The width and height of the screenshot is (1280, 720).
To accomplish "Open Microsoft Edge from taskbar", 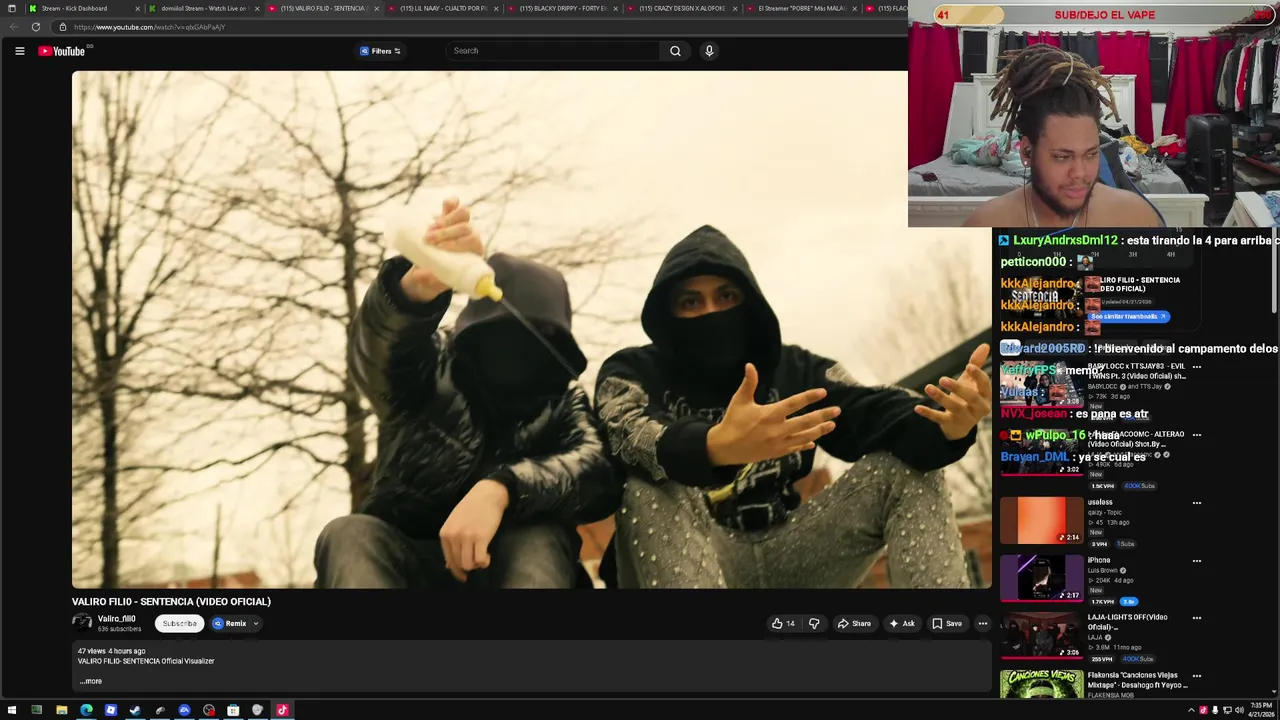I will (86, 710).
